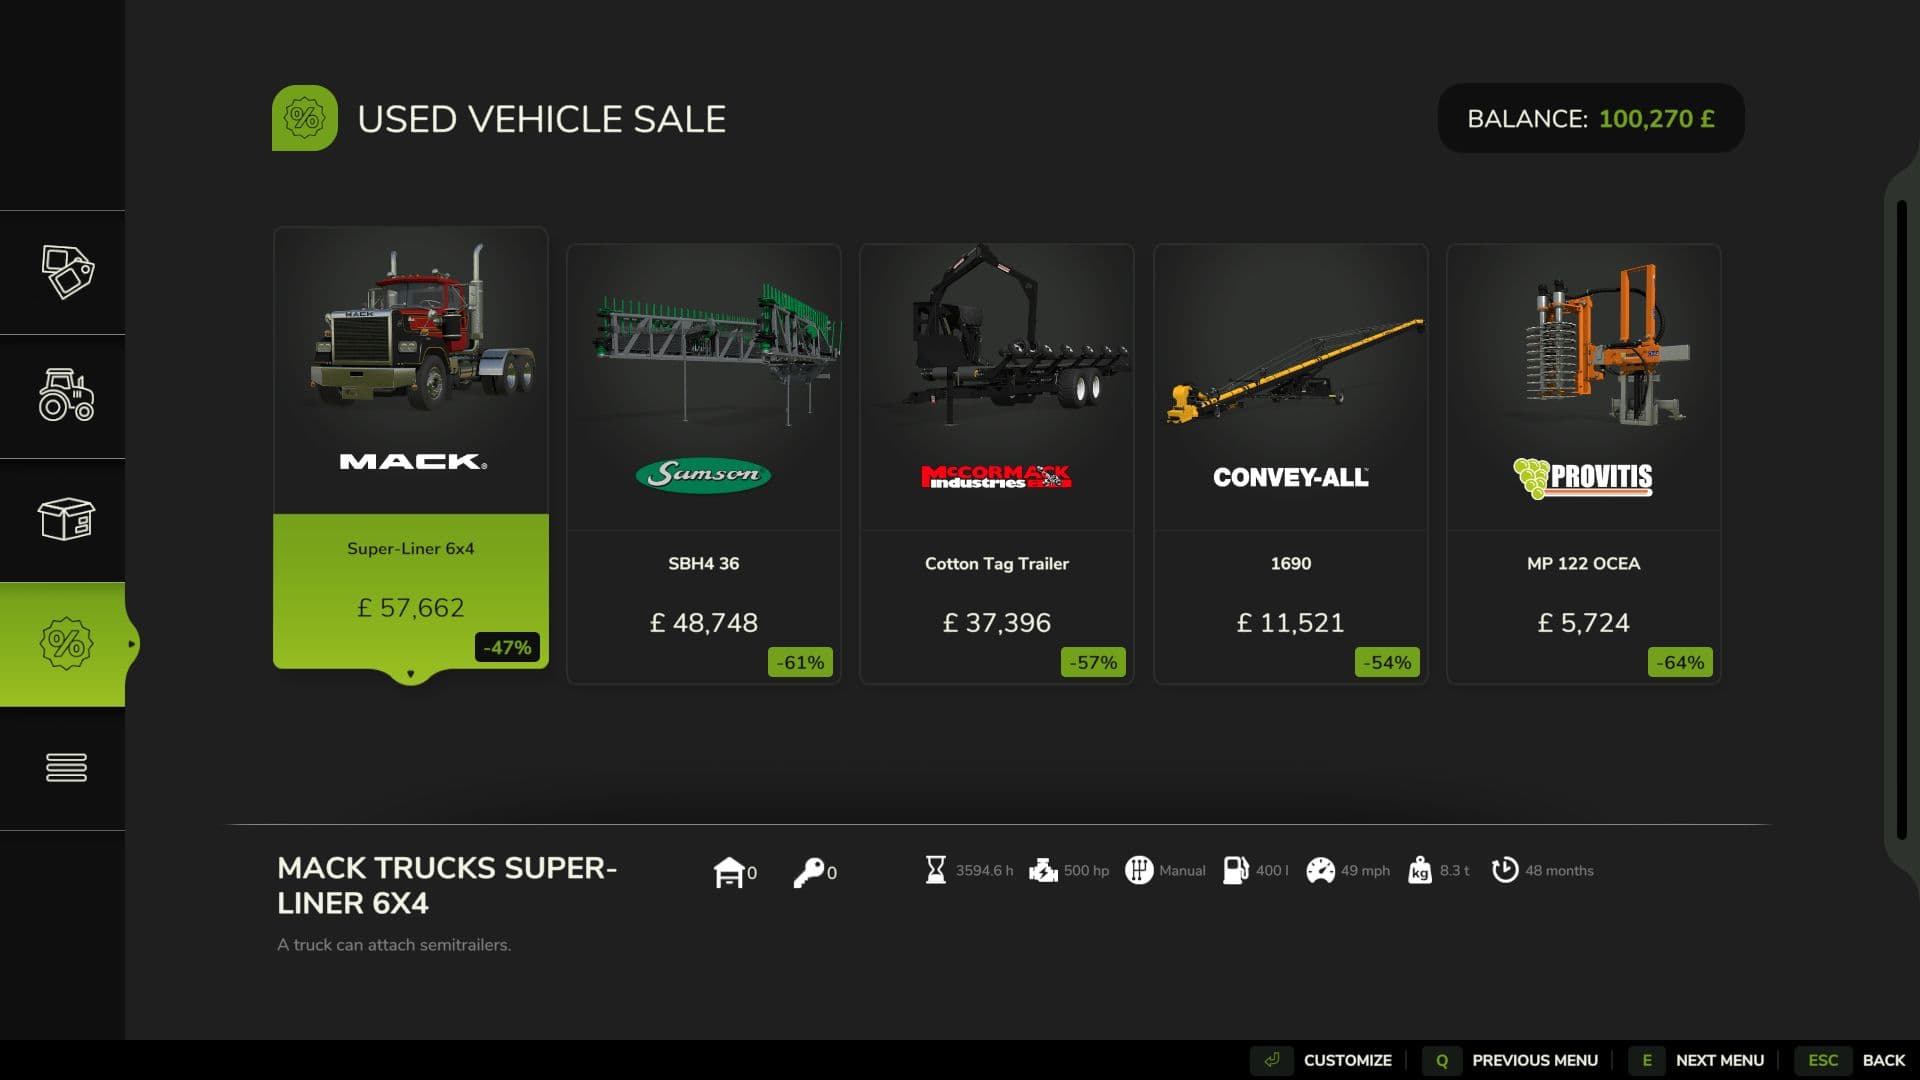The width and height of the screenshot is (1920, 1080).
Task: Select the Provitis MP 122 OCEA card
Action: (x=1584, y=464)
